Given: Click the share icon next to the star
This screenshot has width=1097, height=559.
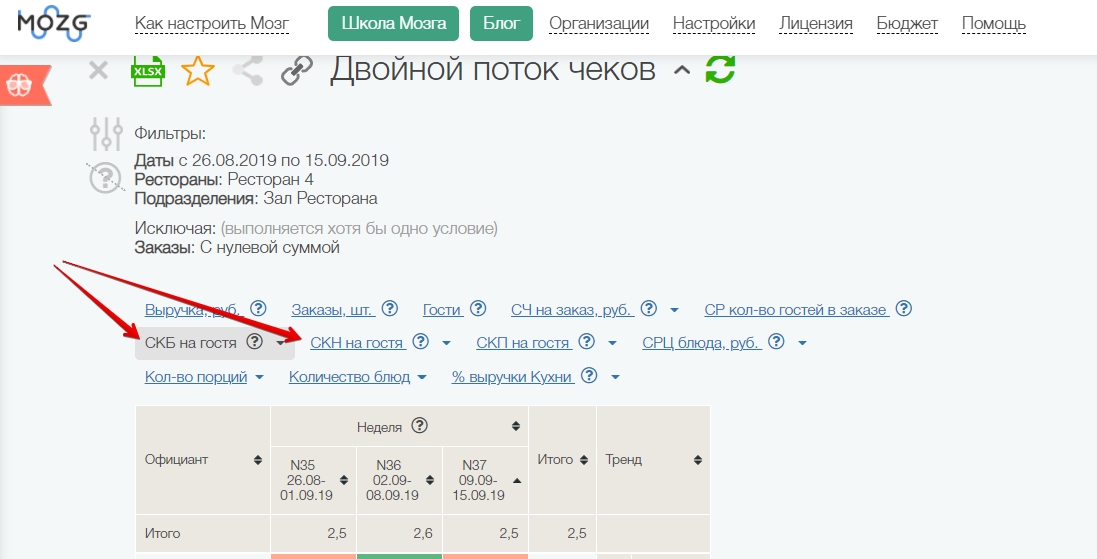Looking at the screenshot, I should [247, 71].
